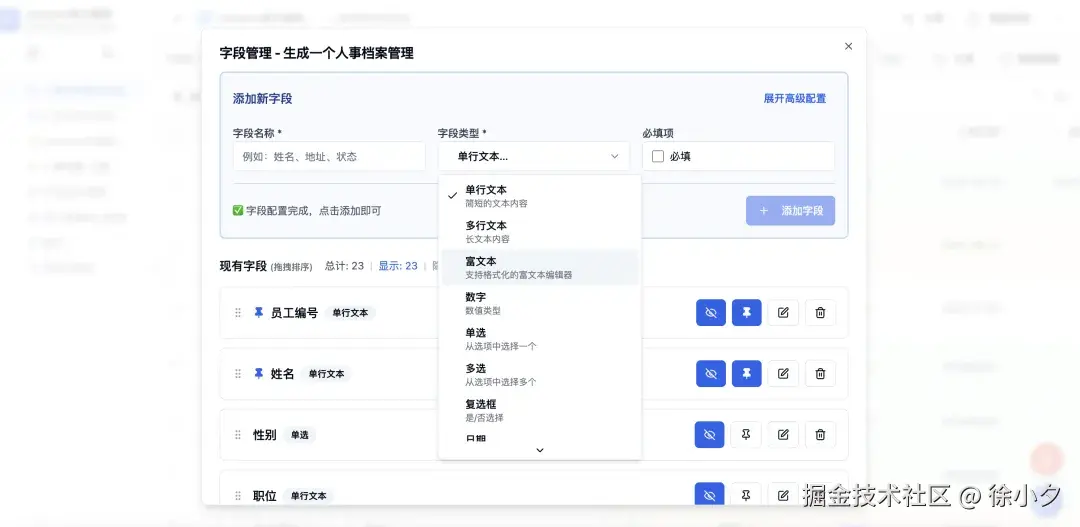Click 展开高级配置 link
1080x527 pixels.
pyautogui.click(x=795, y=99)
